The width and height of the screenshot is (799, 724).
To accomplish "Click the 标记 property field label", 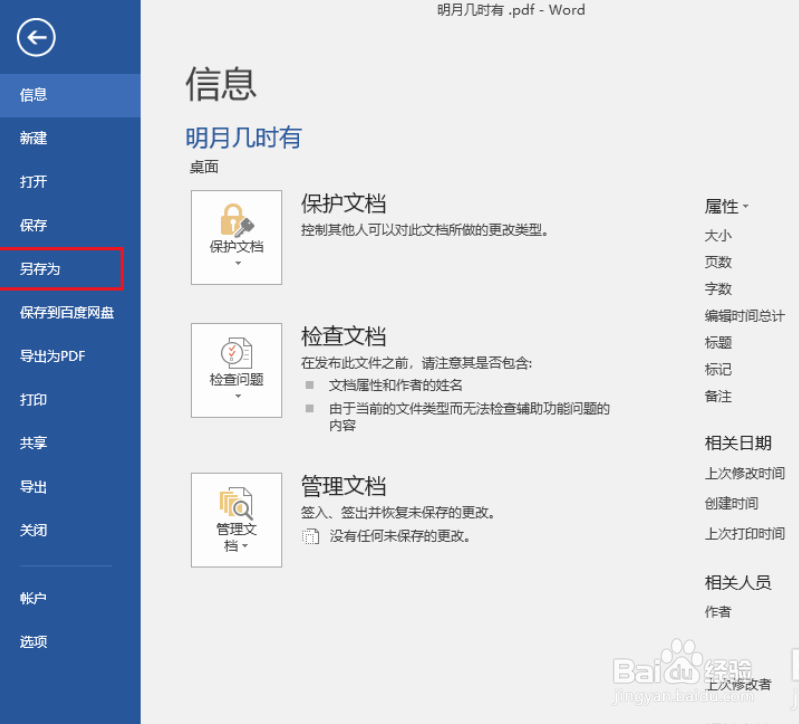I will pyautogui.click(x=718, y=369).
